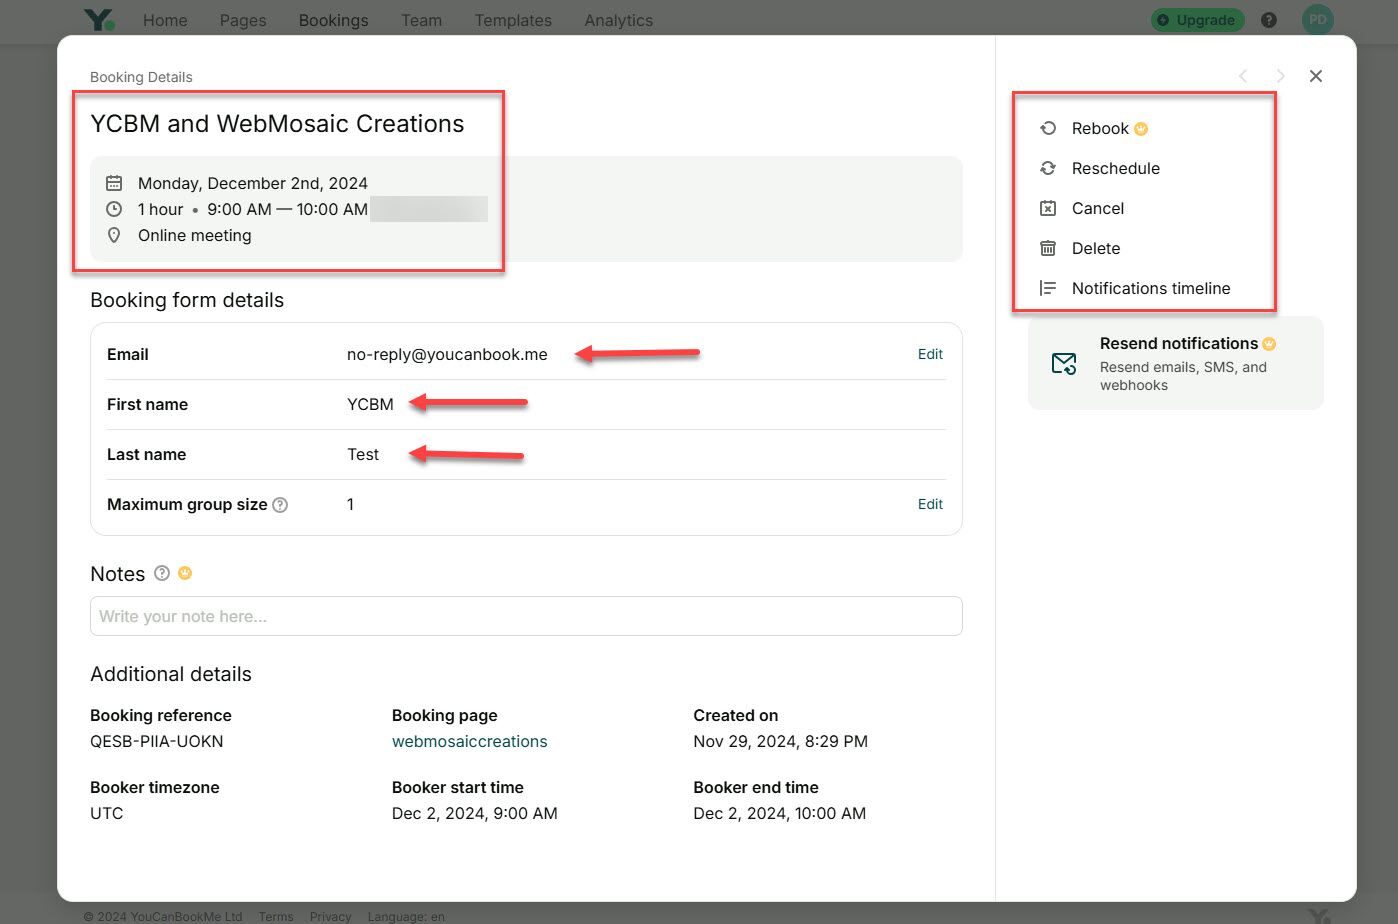The image size is (1398, 924).
Task: Click the Delete trash can icon
Action: coord(1048,248)
